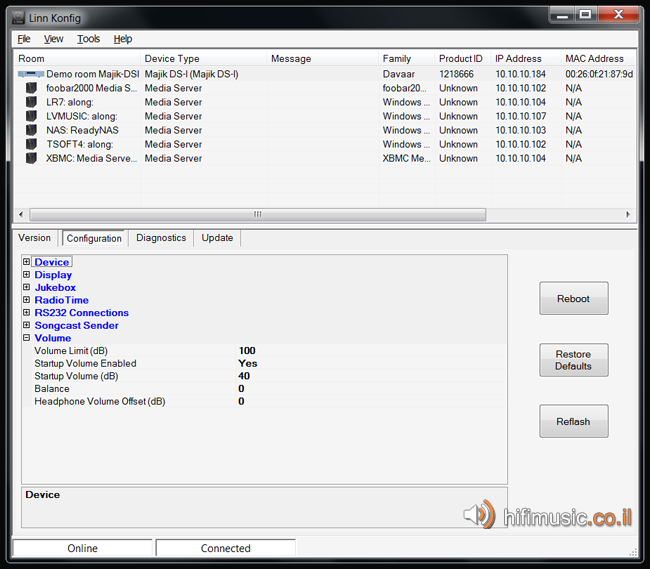Viewport: 650px width, 569px height.
Task: Click the Reboot button
Action: [574, 298]
